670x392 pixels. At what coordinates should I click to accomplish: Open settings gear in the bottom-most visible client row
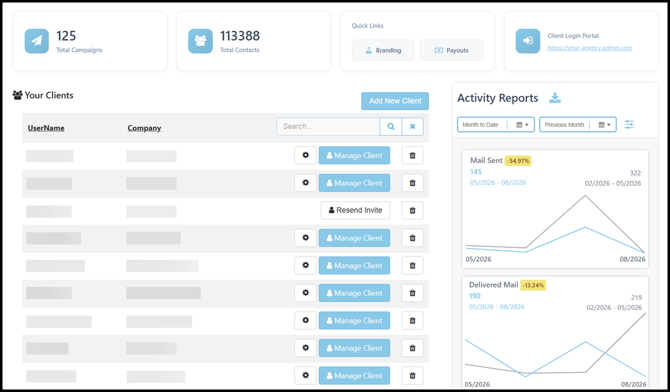point(306,375)
